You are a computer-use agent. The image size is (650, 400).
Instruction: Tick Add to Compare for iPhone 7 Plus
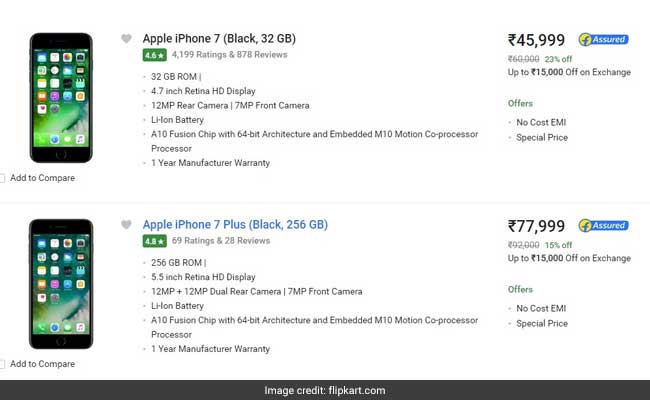(x=3, y=364)
